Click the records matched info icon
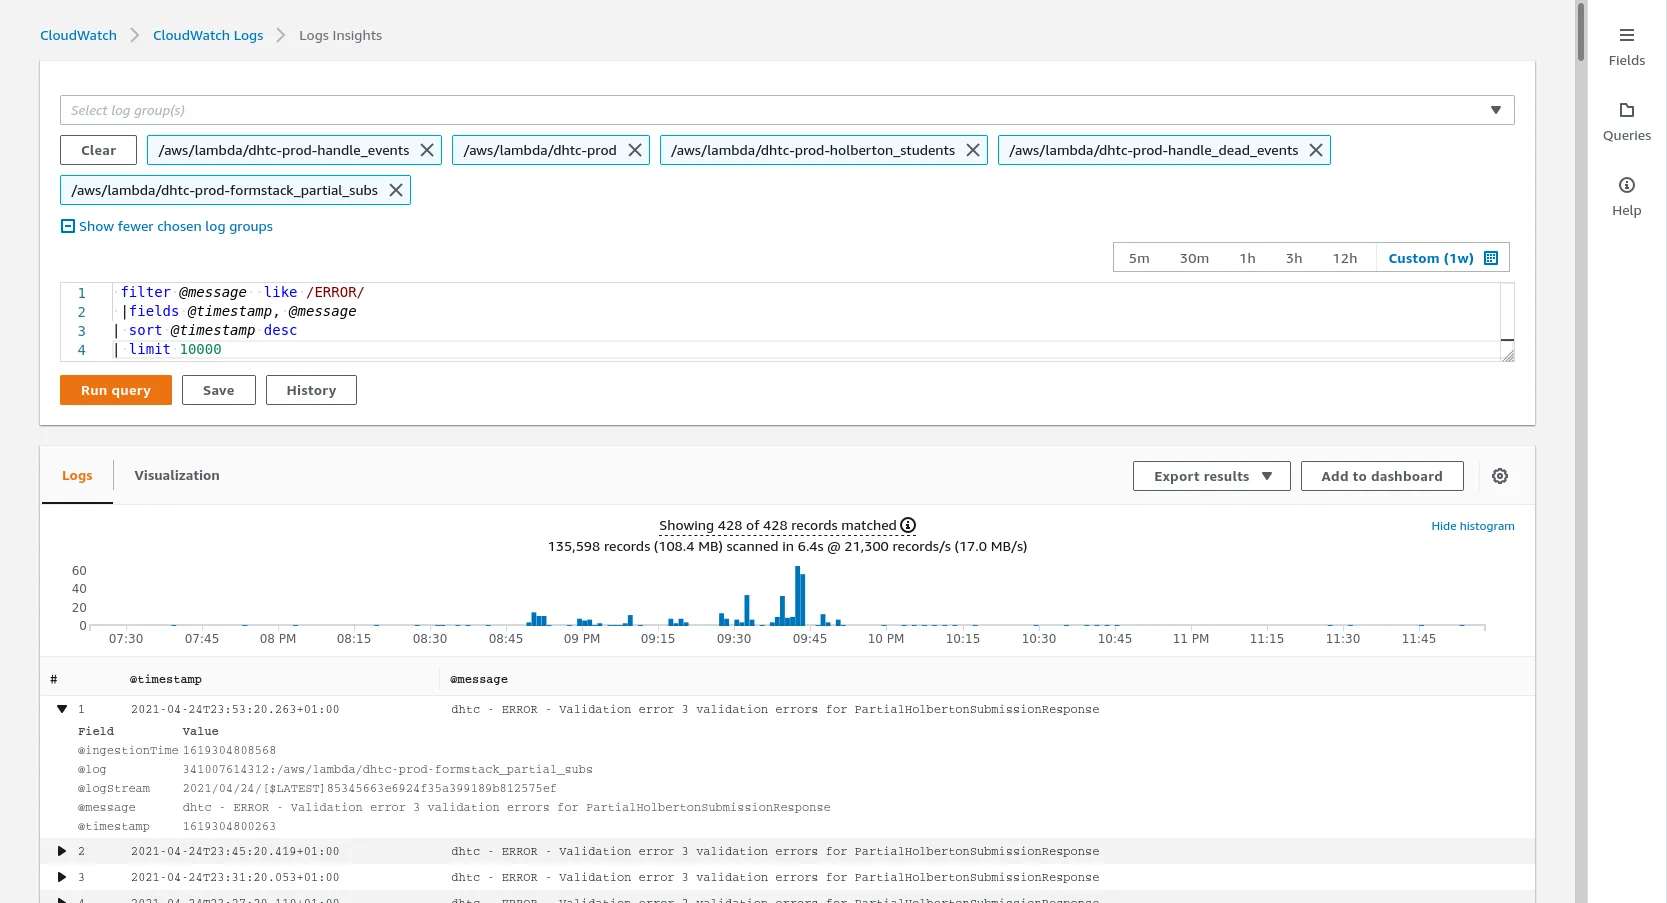1667x903 pixels. [x=908, y=525]
